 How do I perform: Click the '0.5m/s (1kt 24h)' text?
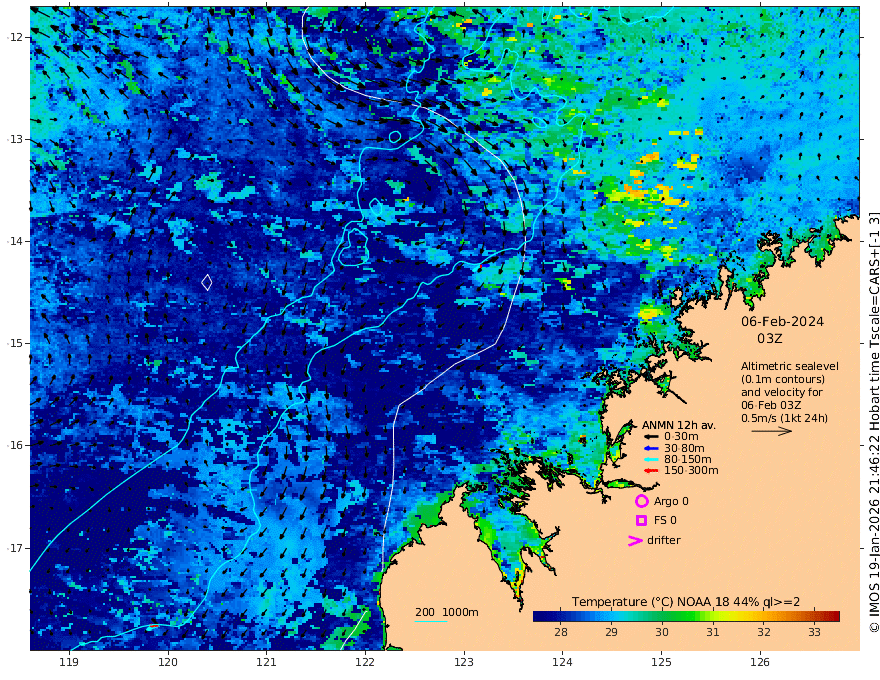(x=784, y=418)
